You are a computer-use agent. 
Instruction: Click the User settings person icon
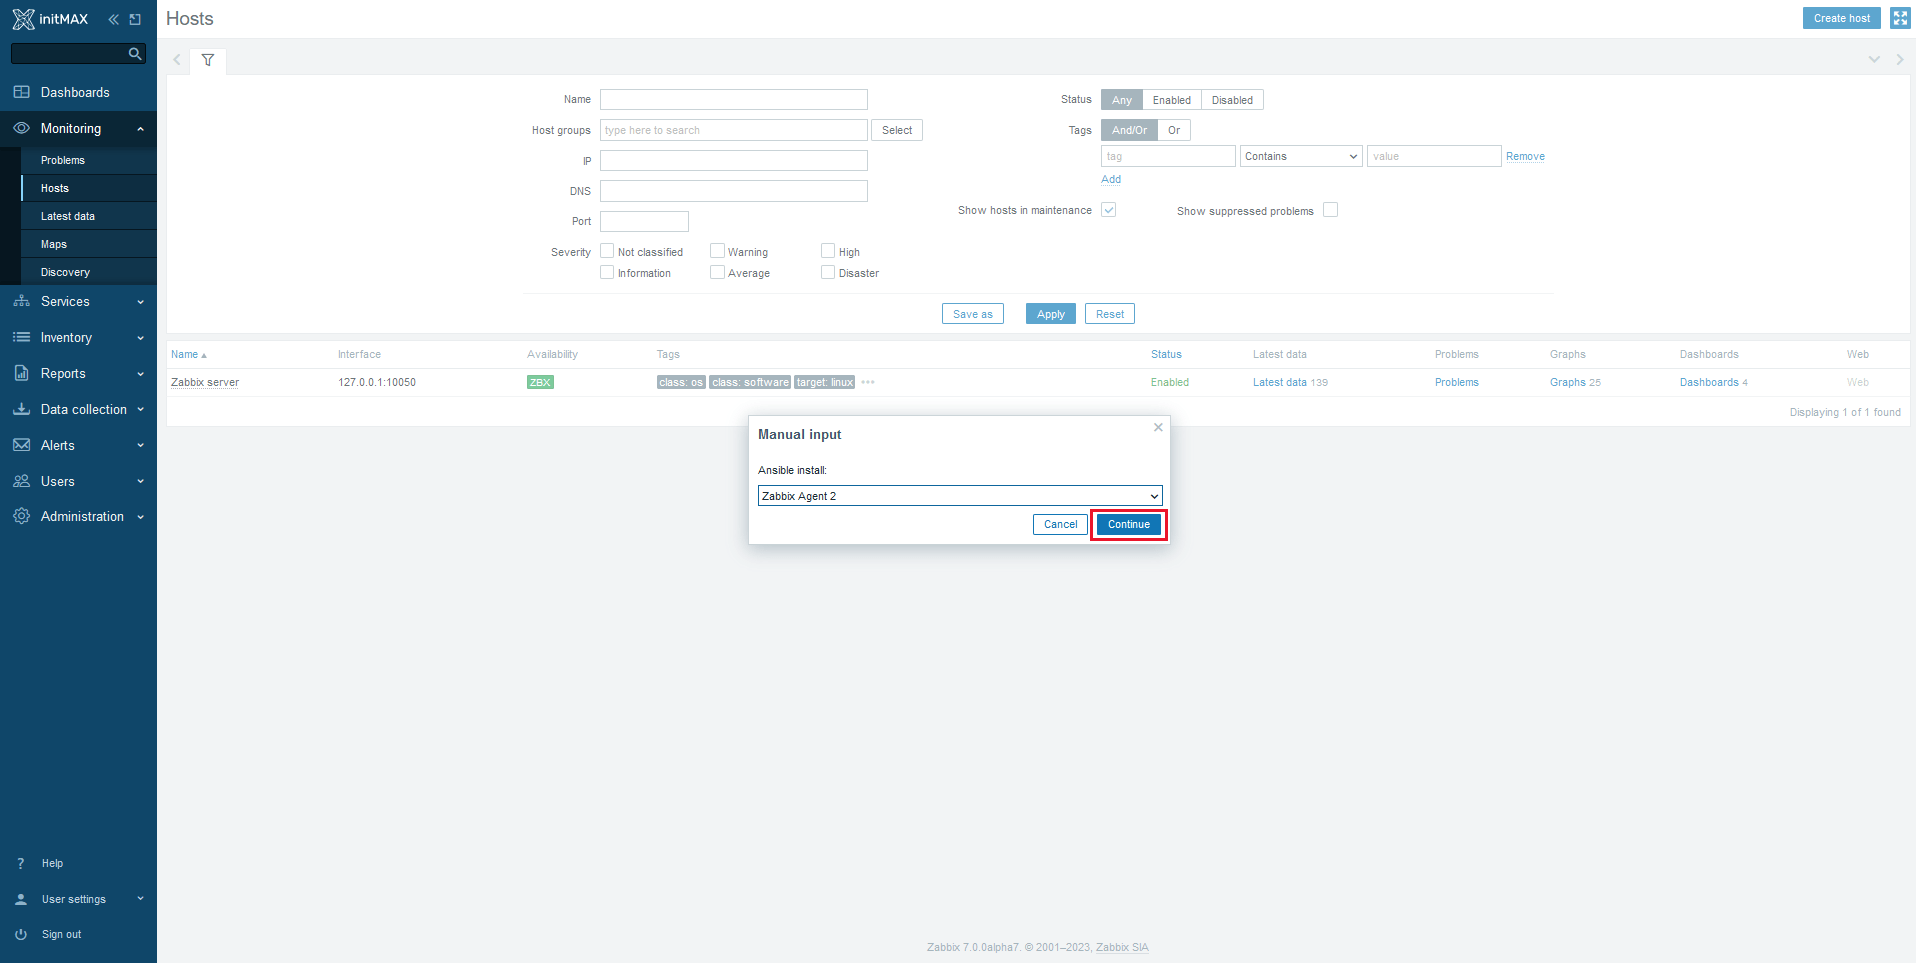(x=21, y=899)
